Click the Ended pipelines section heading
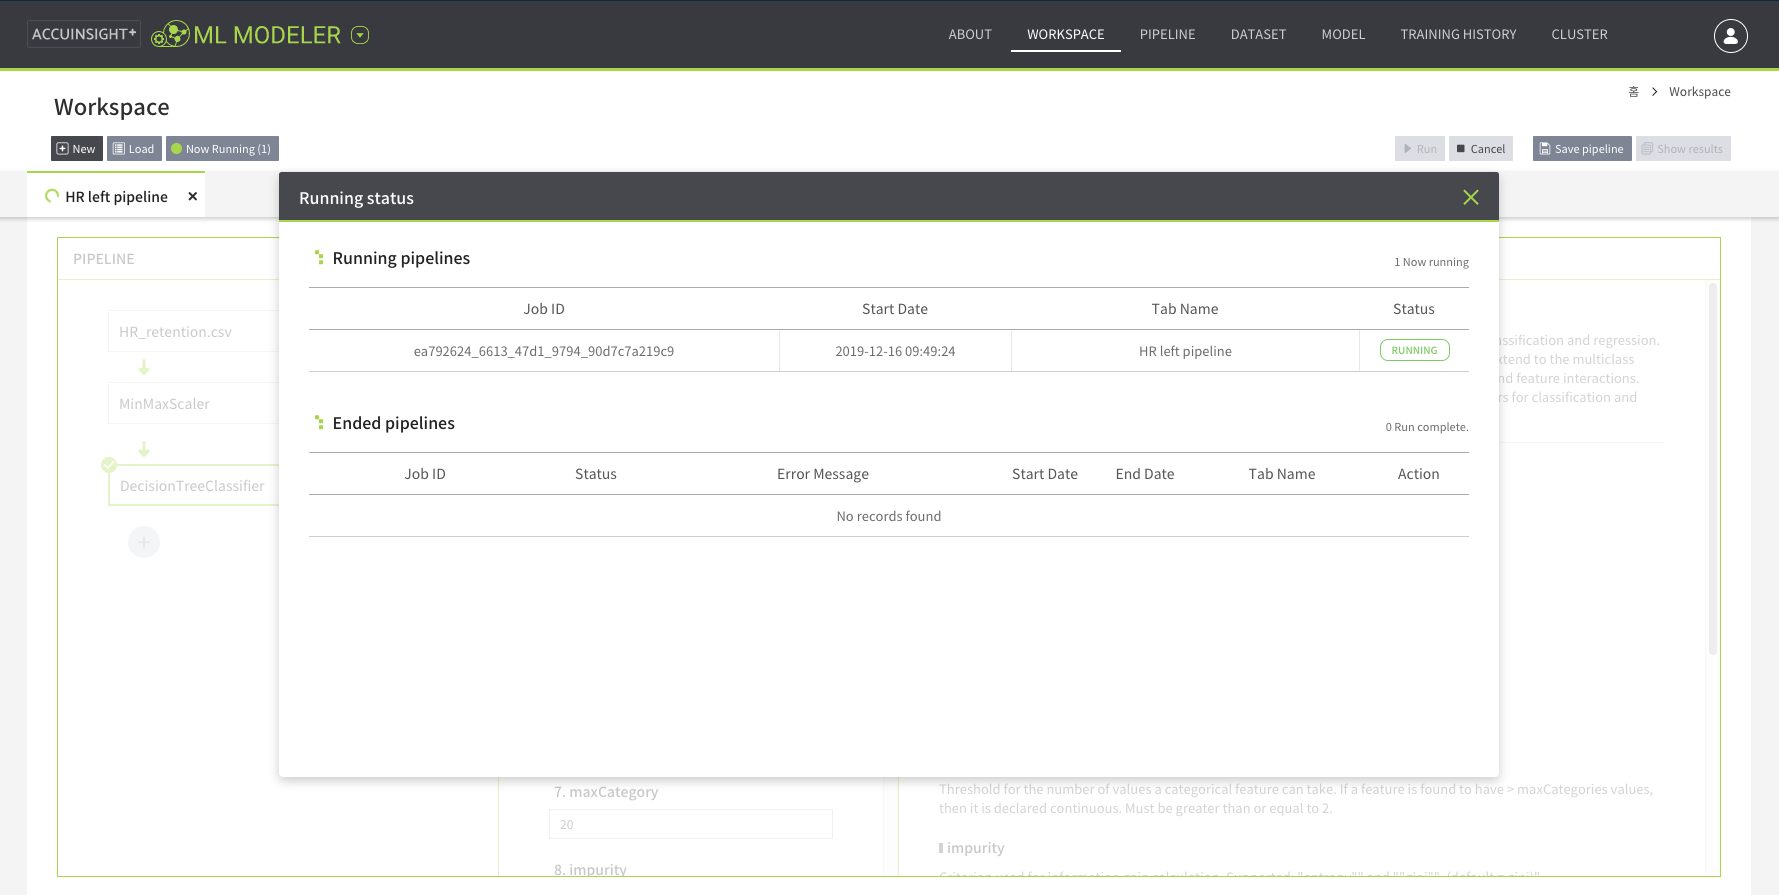Image resolution: width=1779 pixels, height=895 pixels. 393,423
